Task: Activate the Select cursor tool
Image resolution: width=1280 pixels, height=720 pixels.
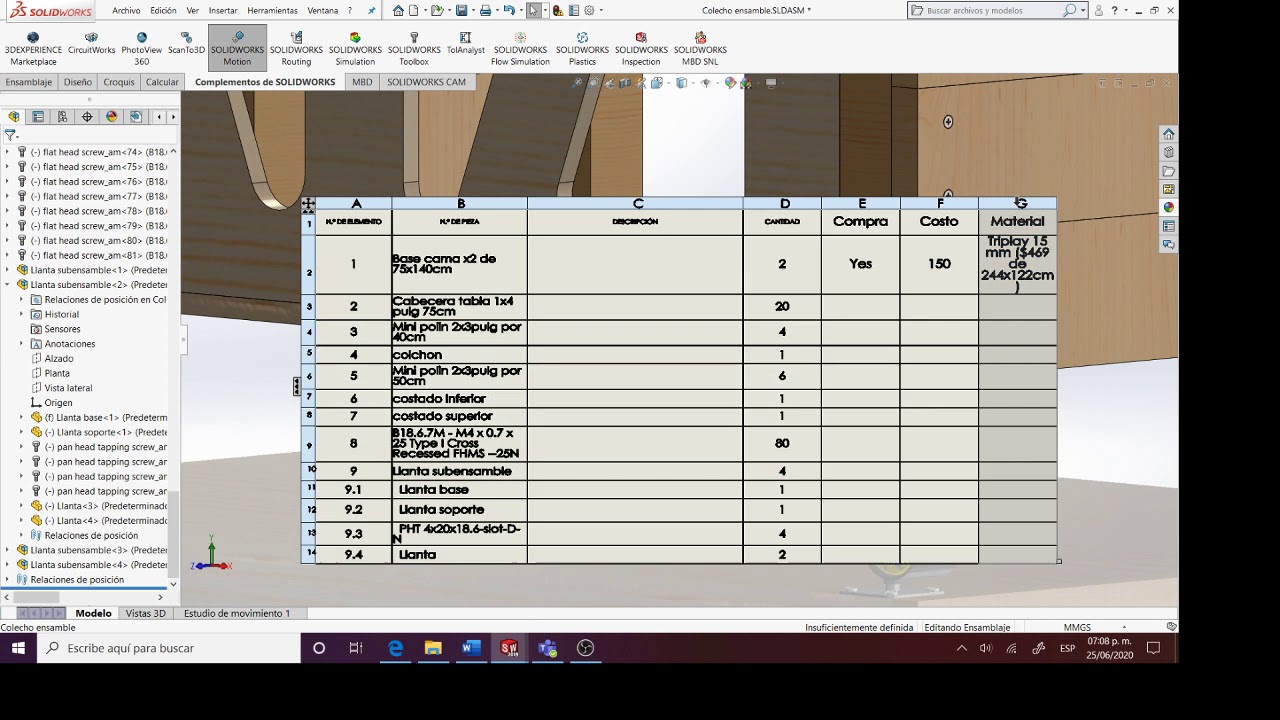Action: 534,10
